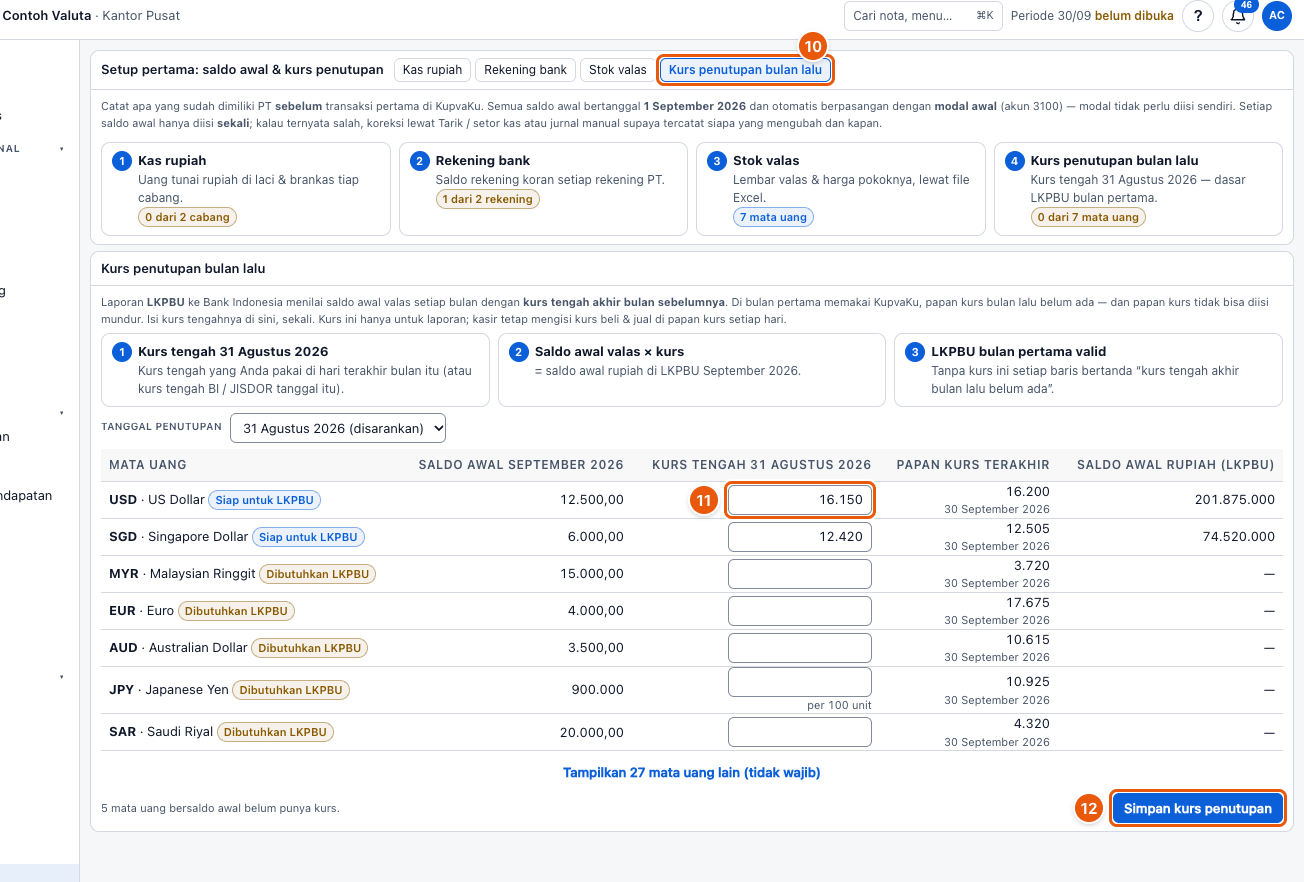Select the 'Kurs penutupan bulan lalu' tab

tap(745, 70)
